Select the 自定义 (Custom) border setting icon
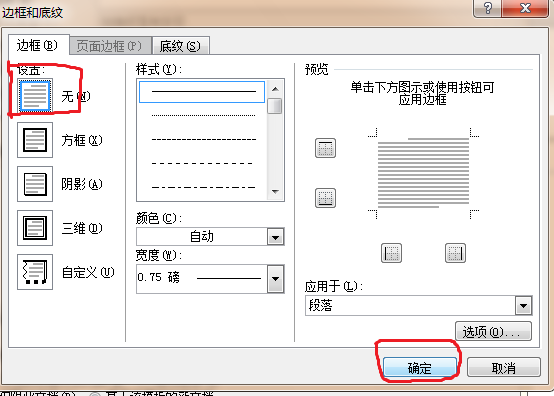The width and height of the screenshot is (554, 396). click(x=35, y=272)
